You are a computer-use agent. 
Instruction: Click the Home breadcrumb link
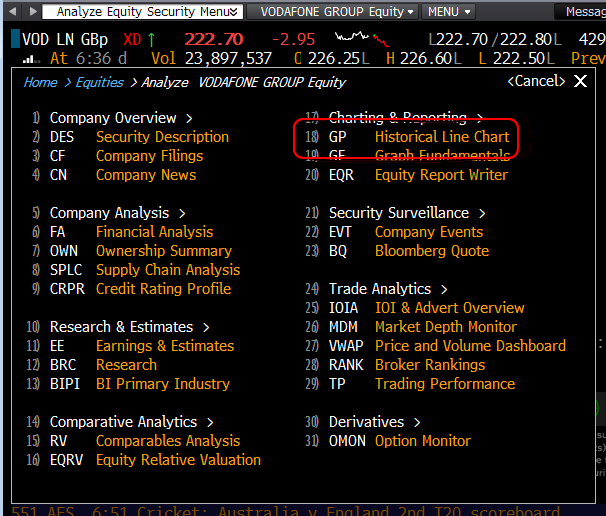pos(40,82)
